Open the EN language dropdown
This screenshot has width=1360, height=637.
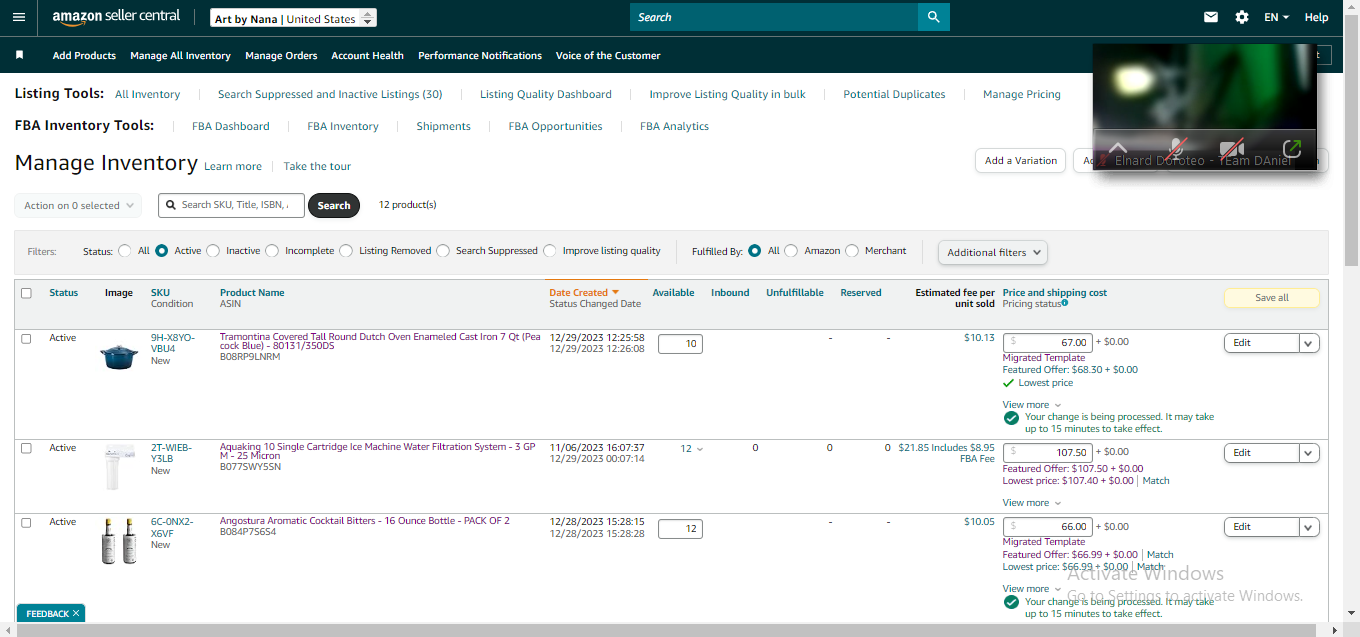1276,17
